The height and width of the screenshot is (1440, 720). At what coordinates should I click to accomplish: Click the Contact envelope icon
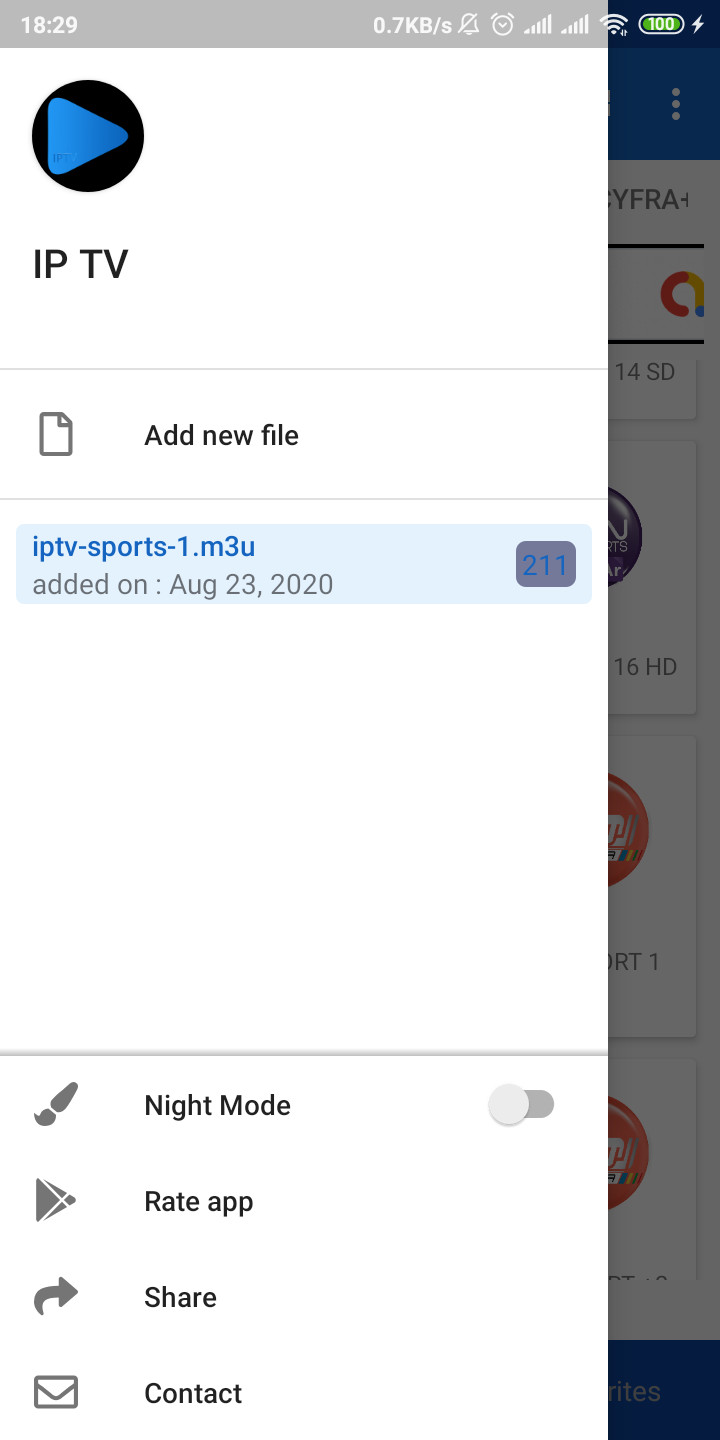(x=56, y=1393)
